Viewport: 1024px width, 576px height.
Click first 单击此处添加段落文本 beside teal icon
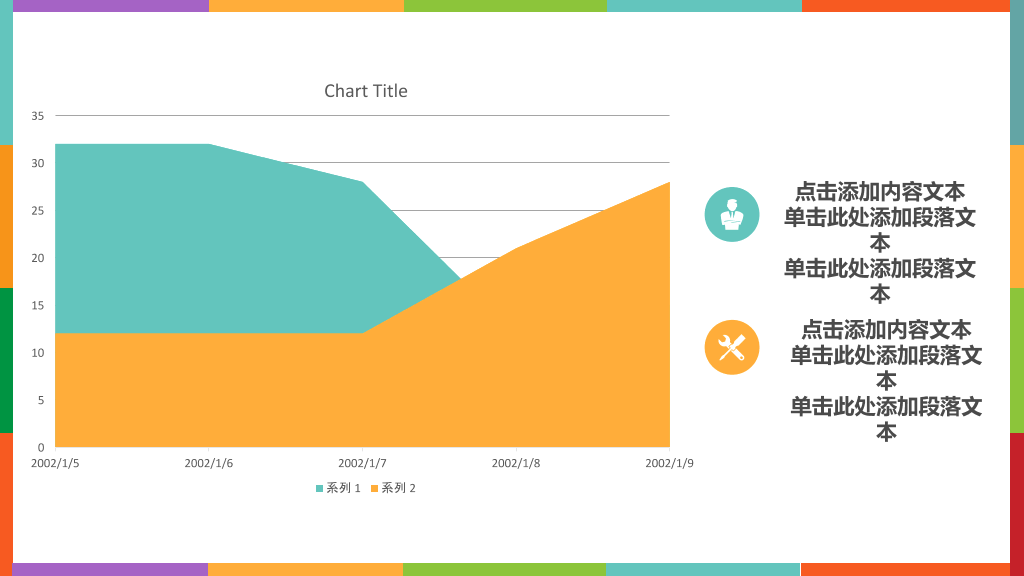coord(880,230)
